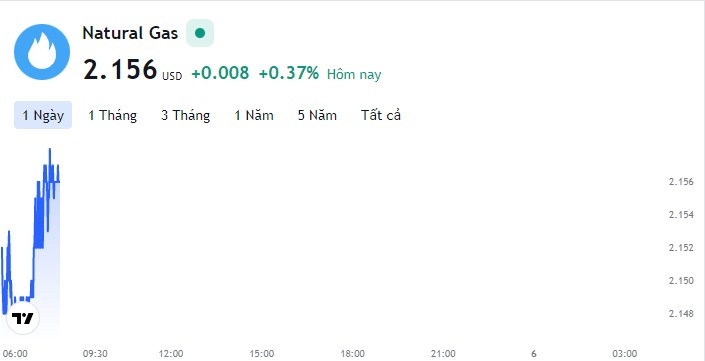Switch to the 1 Tháng range
The height and width of the screenshot is (361, 705).
coord(112,115)
